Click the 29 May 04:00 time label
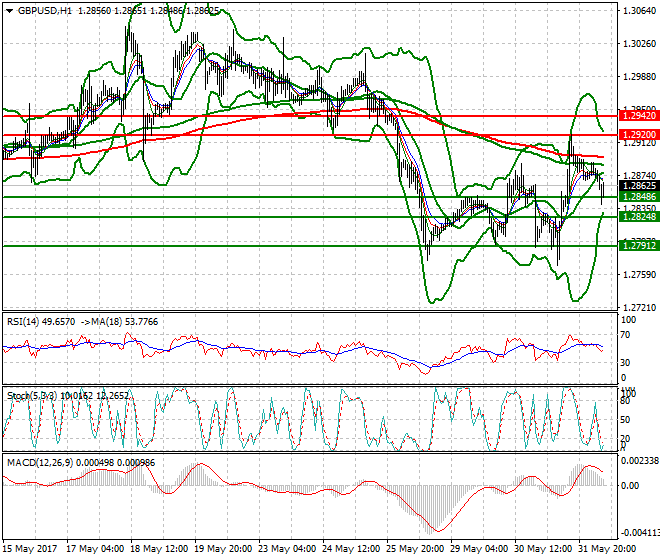Viewport: 660px width, 560px height. 479,549
